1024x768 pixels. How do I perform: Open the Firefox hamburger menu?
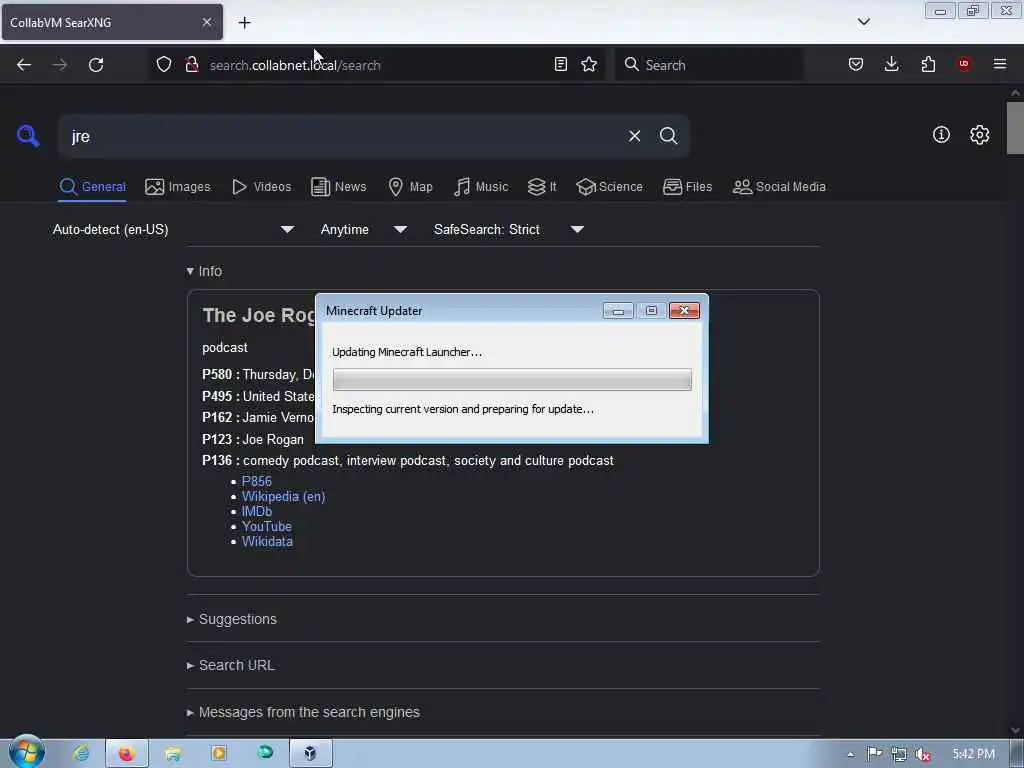click(x=1000, y=64)
